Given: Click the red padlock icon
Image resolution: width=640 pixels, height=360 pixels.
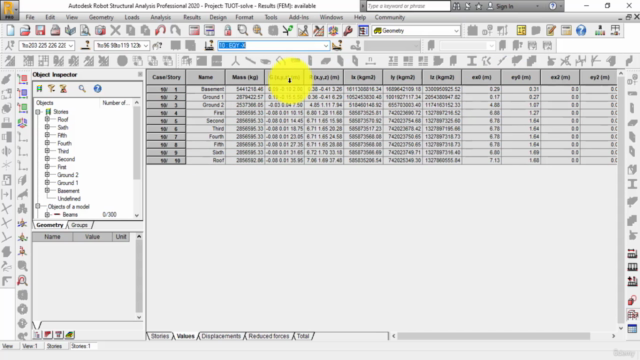Looking at the screenshot, I should (x=227, y=31).
